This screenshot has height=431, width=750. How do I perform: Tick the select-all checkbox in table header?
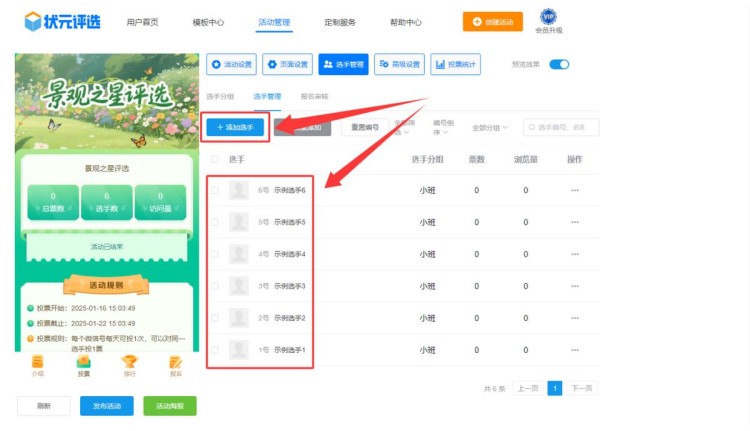(x=215, y=159)
